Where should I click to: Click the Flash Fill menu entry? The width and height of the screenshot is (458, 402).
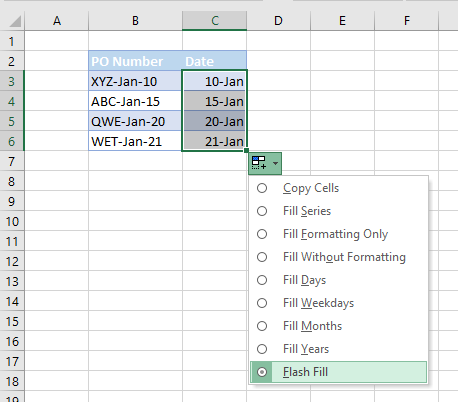pos(338,372)
